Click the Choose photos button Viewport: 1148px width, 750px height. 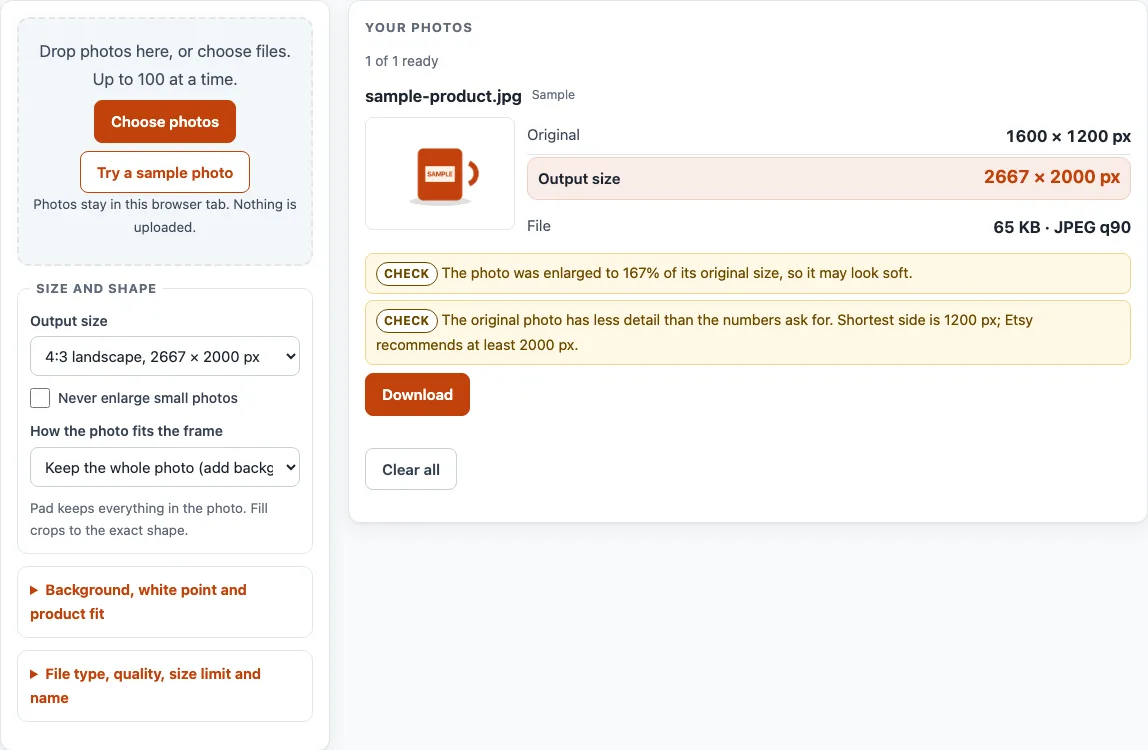click(x=165, y=122)
